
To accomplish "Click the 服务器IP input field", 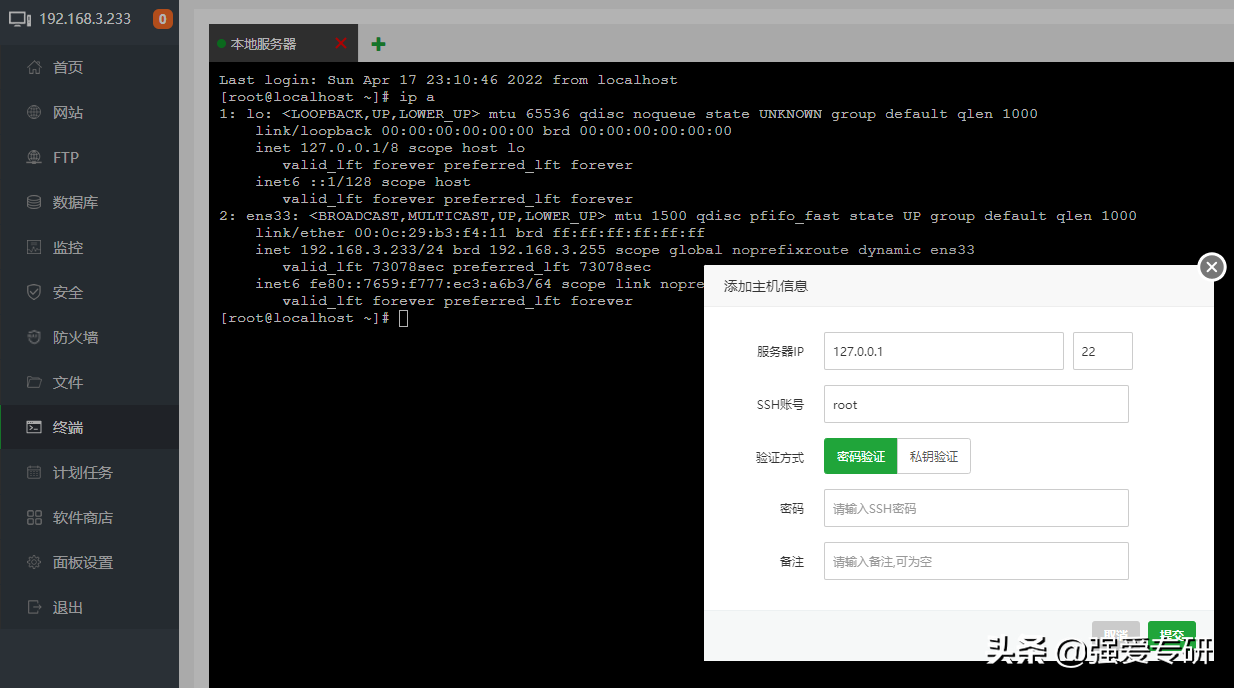I will [944, 352].
